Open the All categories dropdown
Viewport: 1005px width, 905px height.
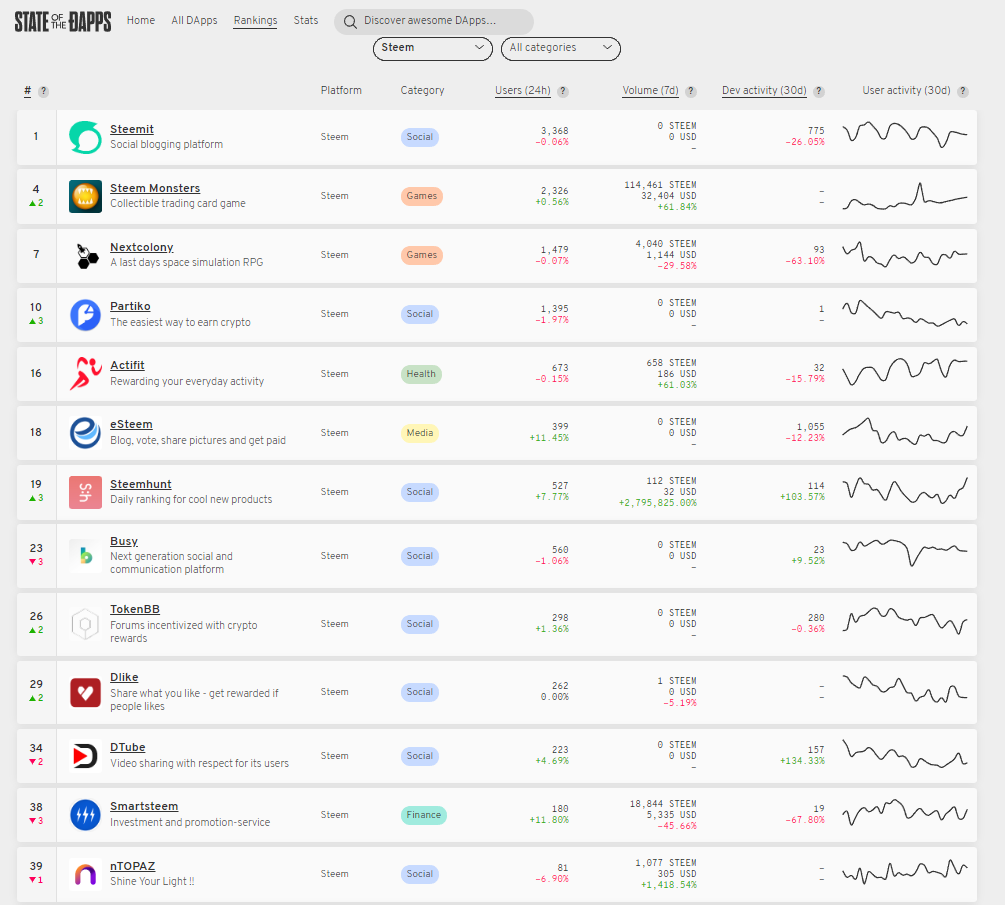[561, 48]
